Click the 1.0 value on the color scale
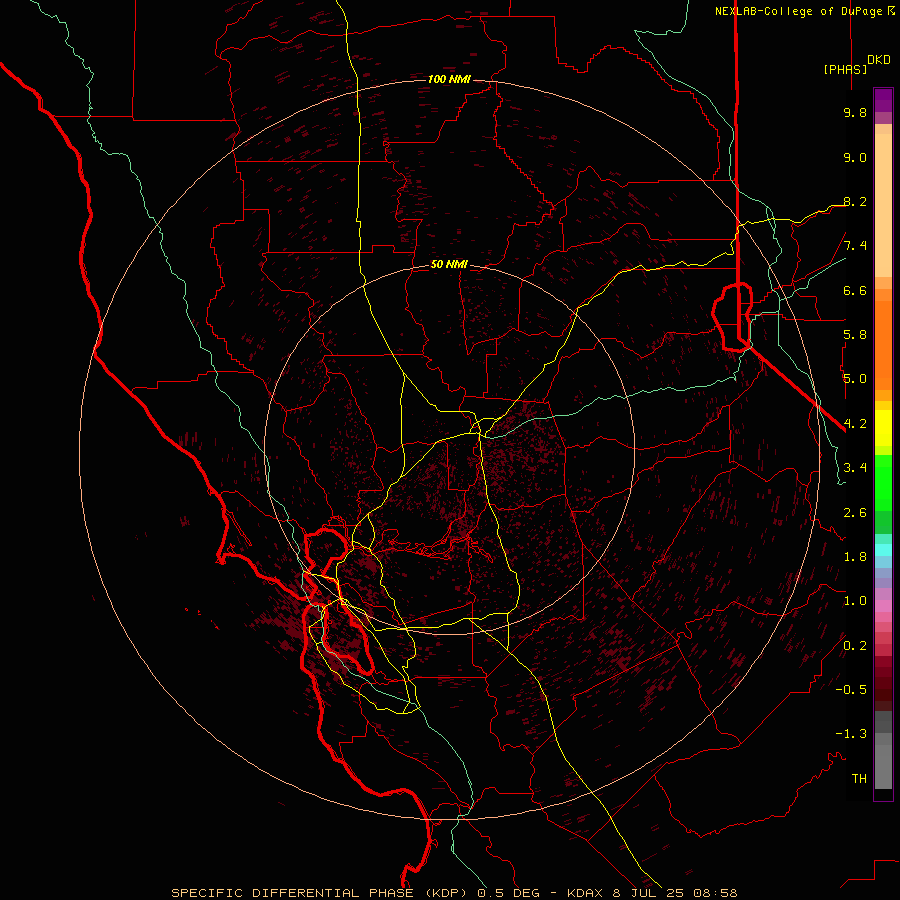The image size is (900, 900). click(x=855, y=601)
